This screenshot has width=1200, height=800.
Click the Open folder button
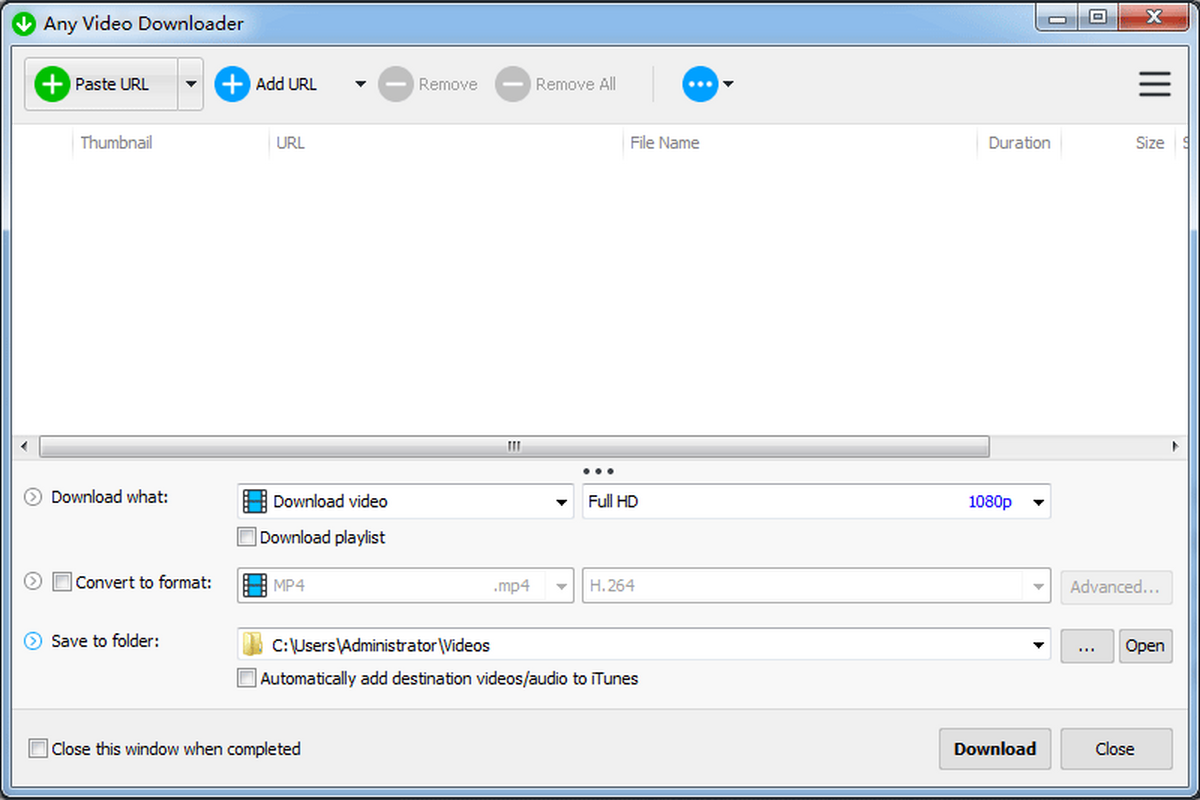[1145, 645]
